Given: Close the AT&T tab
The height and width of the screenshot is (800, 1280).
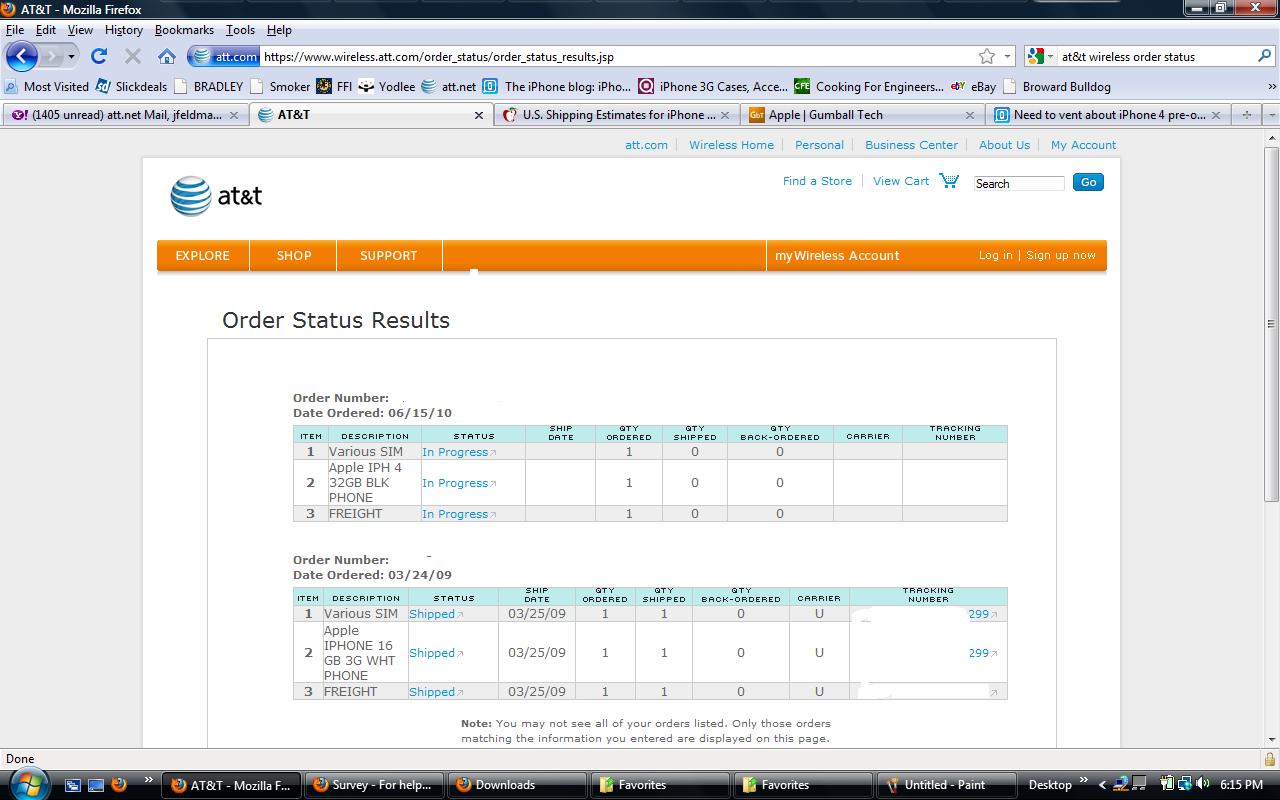Looking at the screenshot, I should (x=478, y=115).
